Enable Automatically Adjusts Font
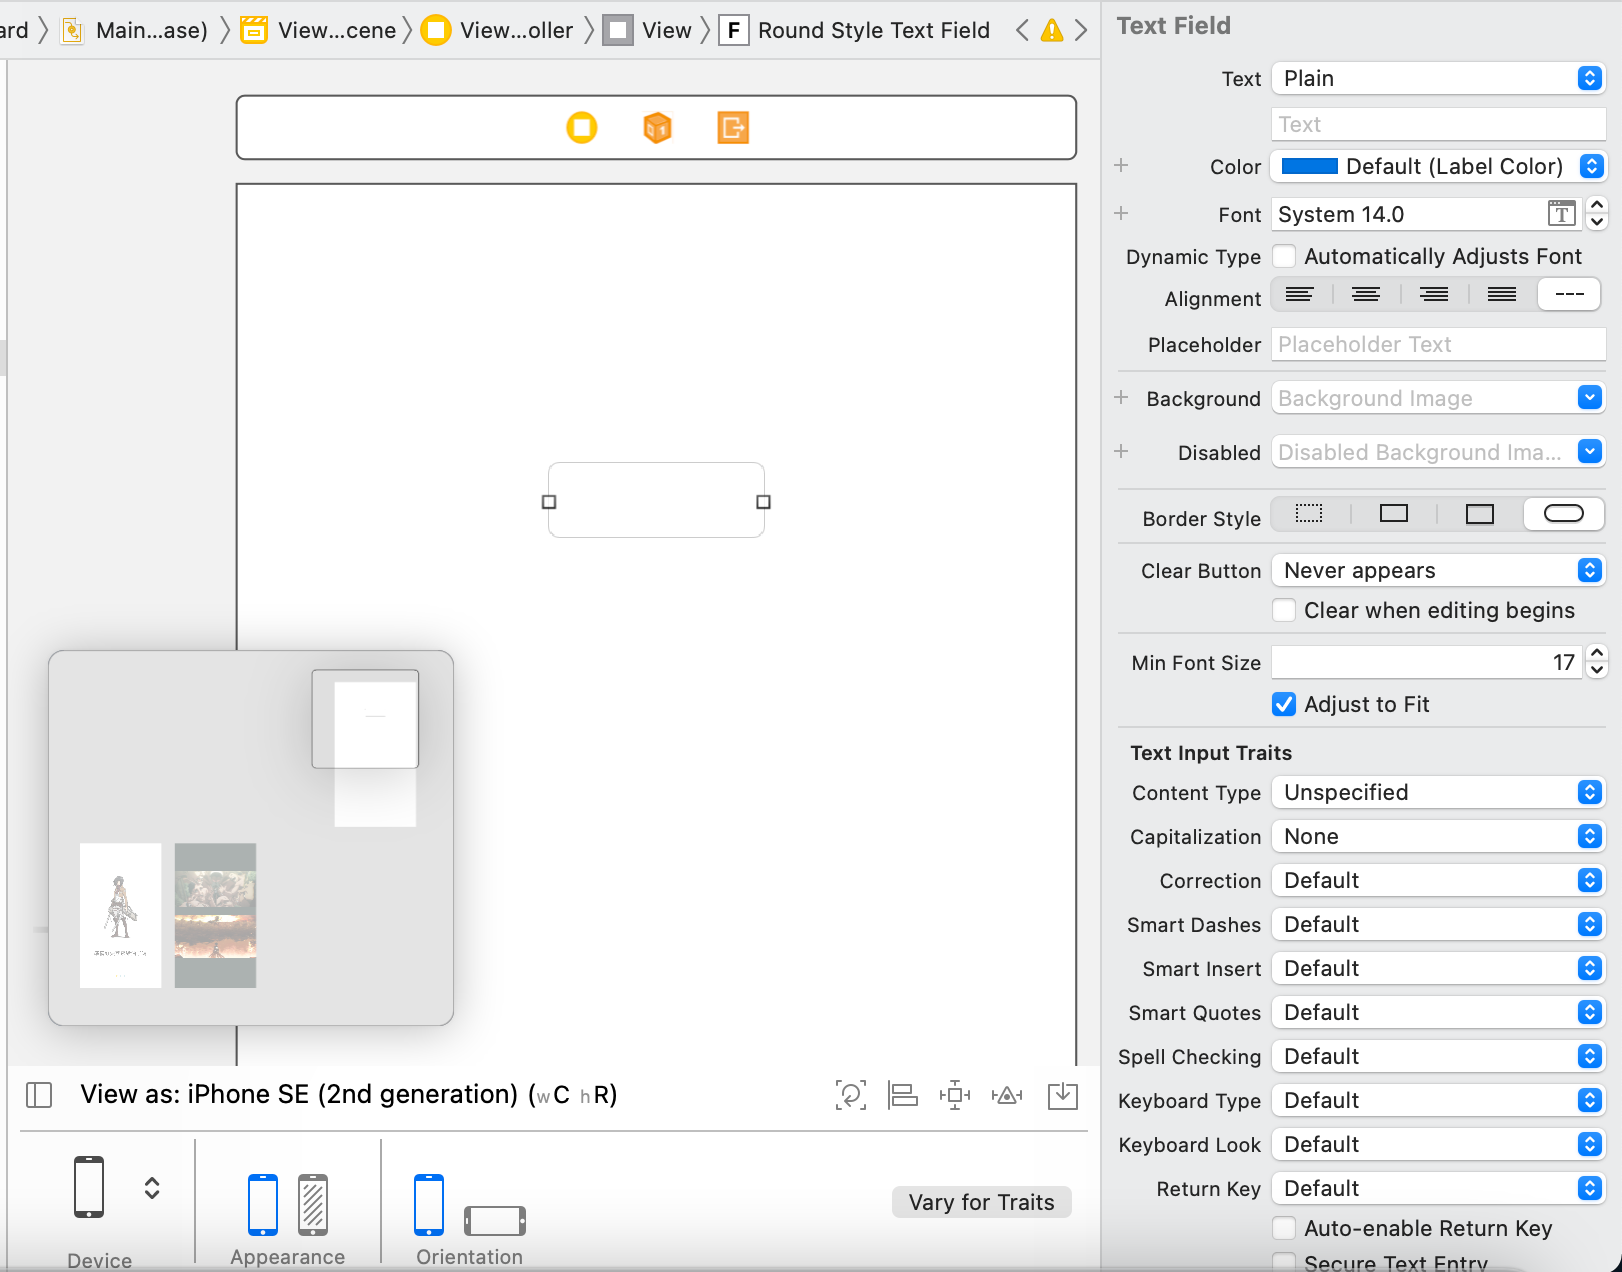This screenshot has height=1272, width=1622. pyautogui.click(x=1284, y=256)
